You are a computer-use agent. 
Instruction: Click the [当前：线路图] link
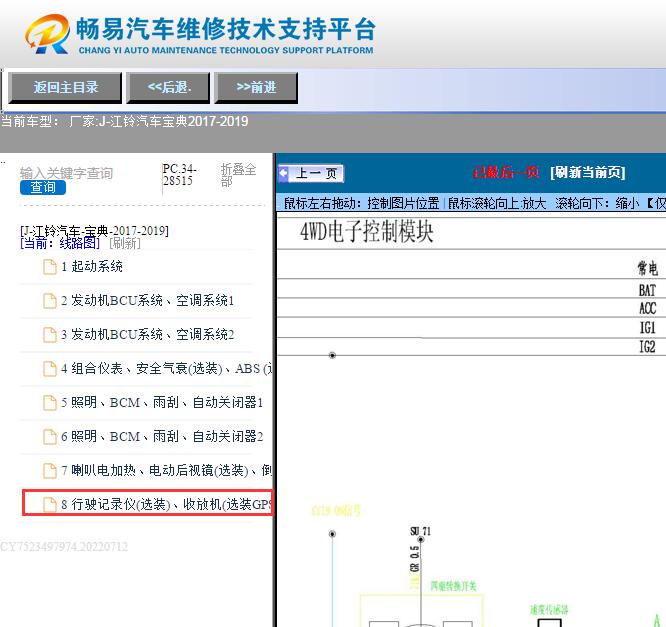pyautogui.click(x=60, y=243)
